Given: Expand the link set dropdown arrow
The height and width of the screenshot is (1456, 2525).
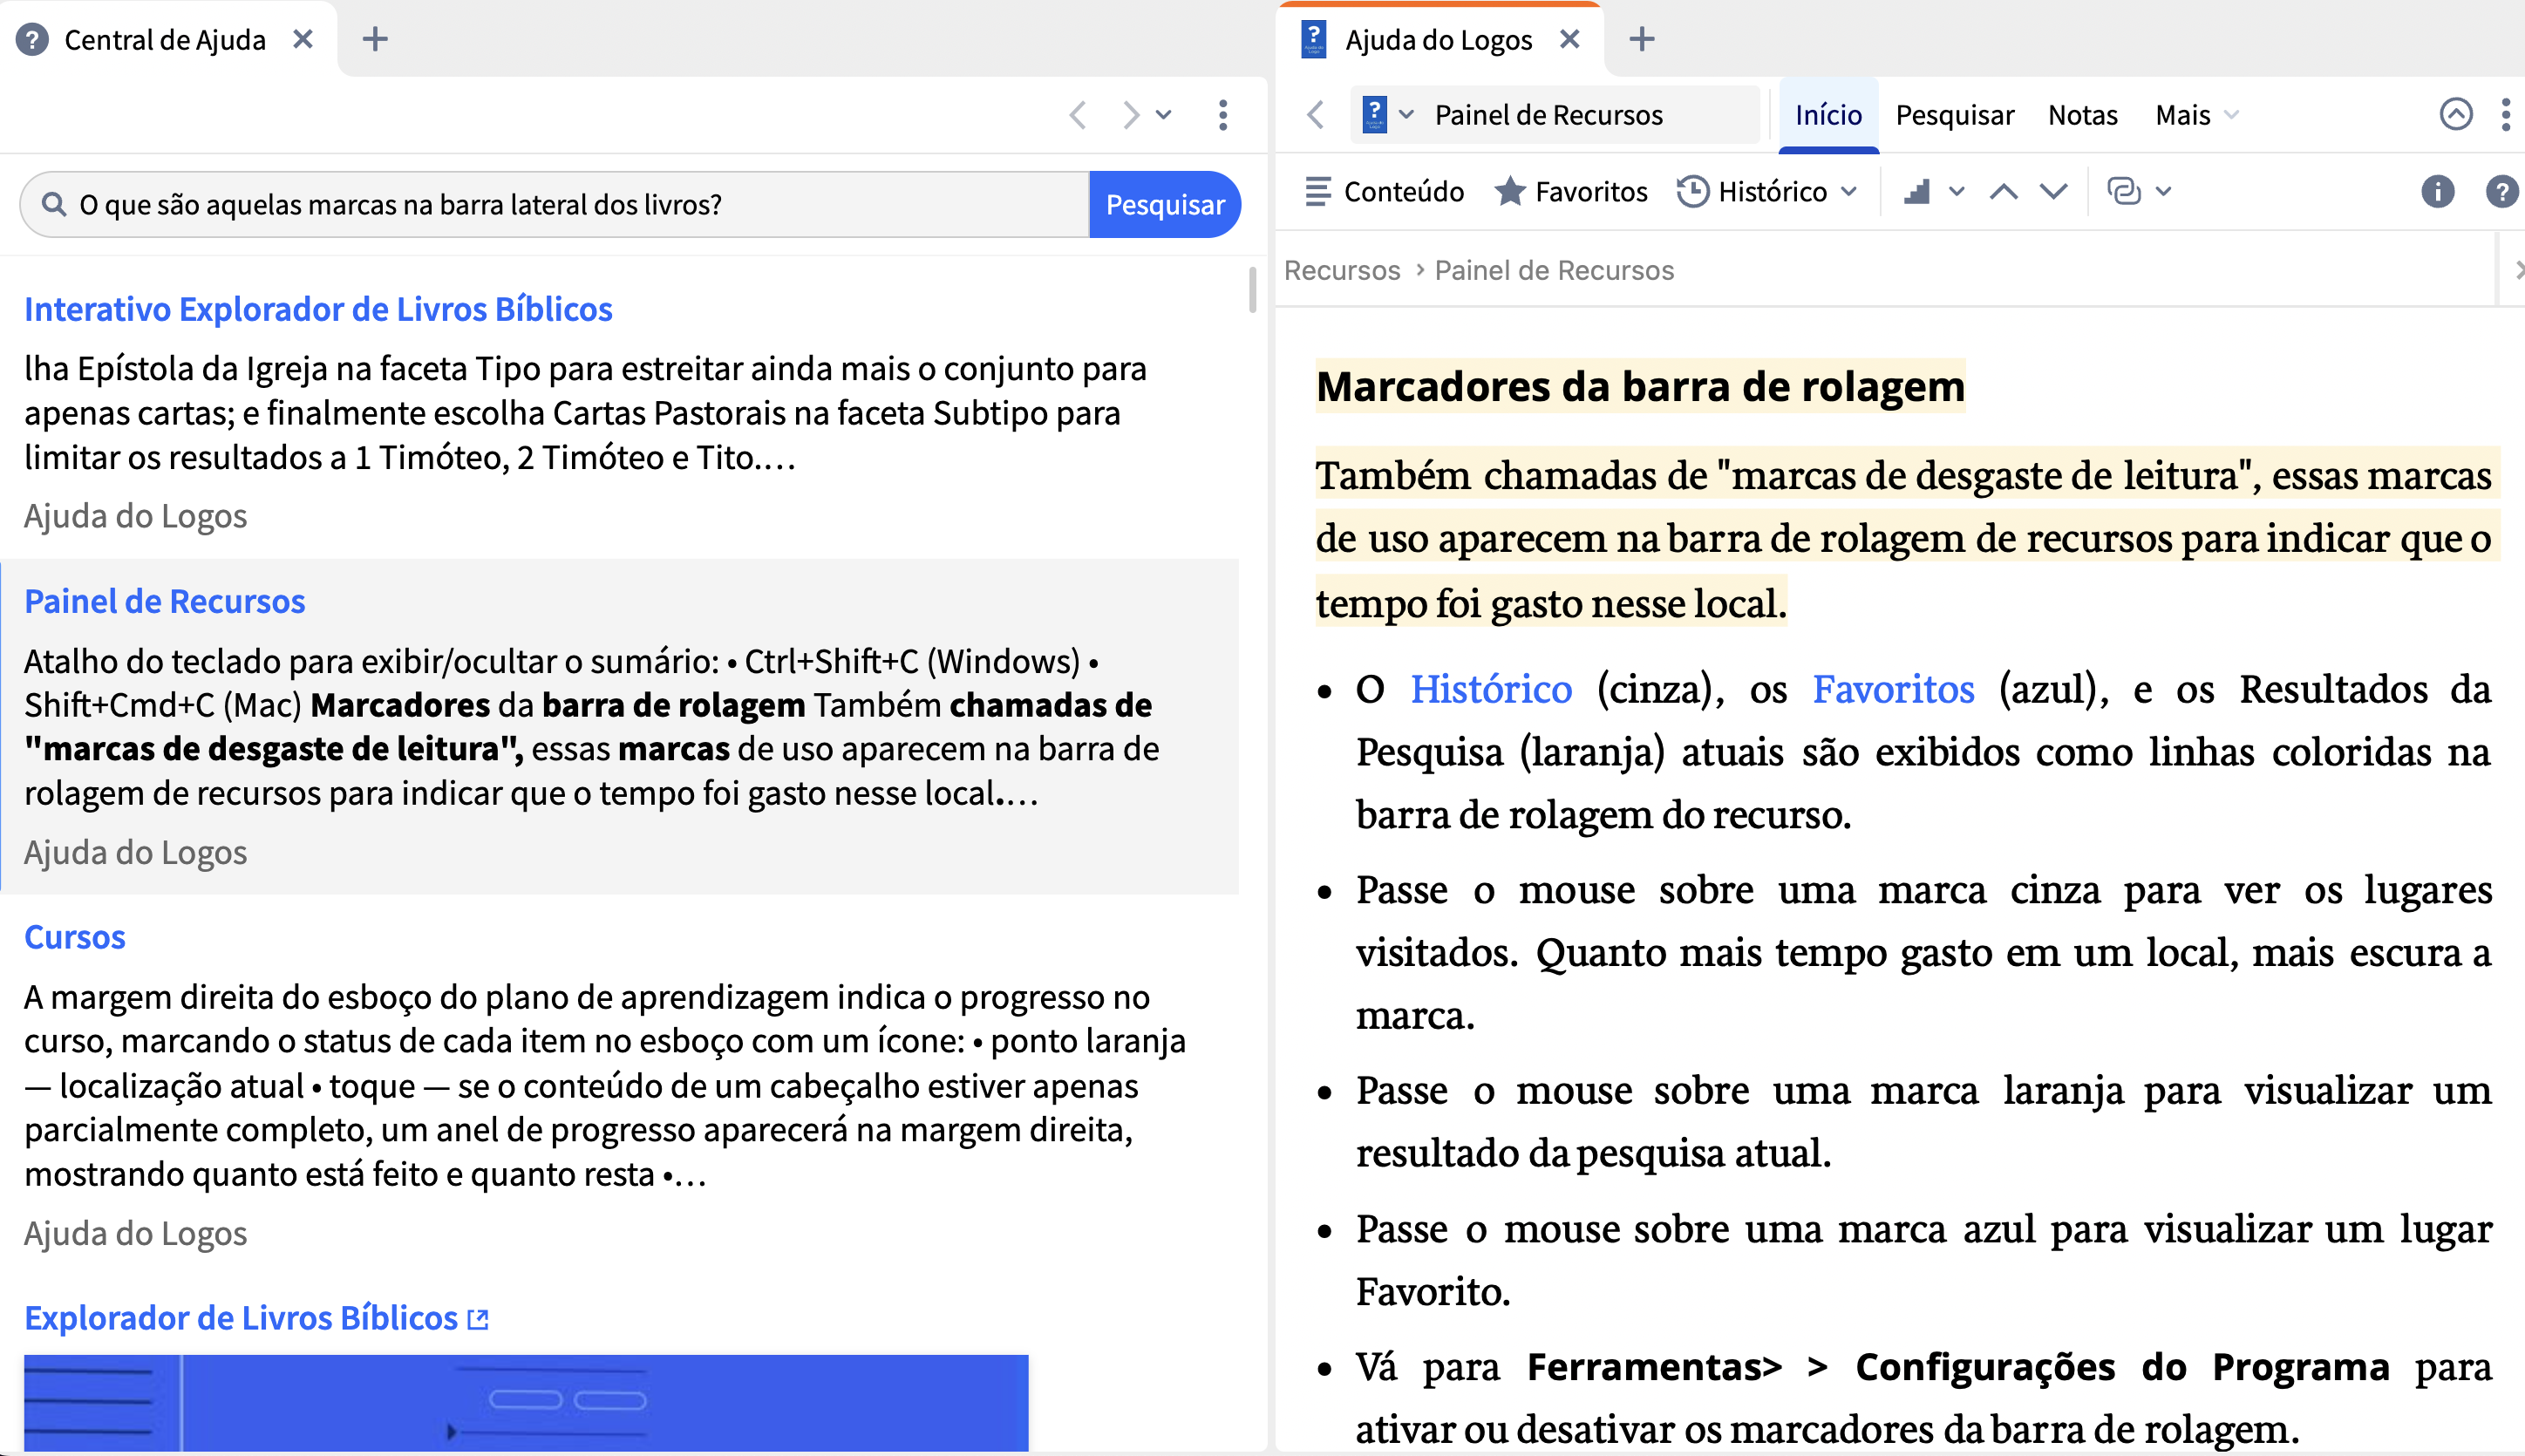Looking at the screenshot, I should tap(2164, 191).
